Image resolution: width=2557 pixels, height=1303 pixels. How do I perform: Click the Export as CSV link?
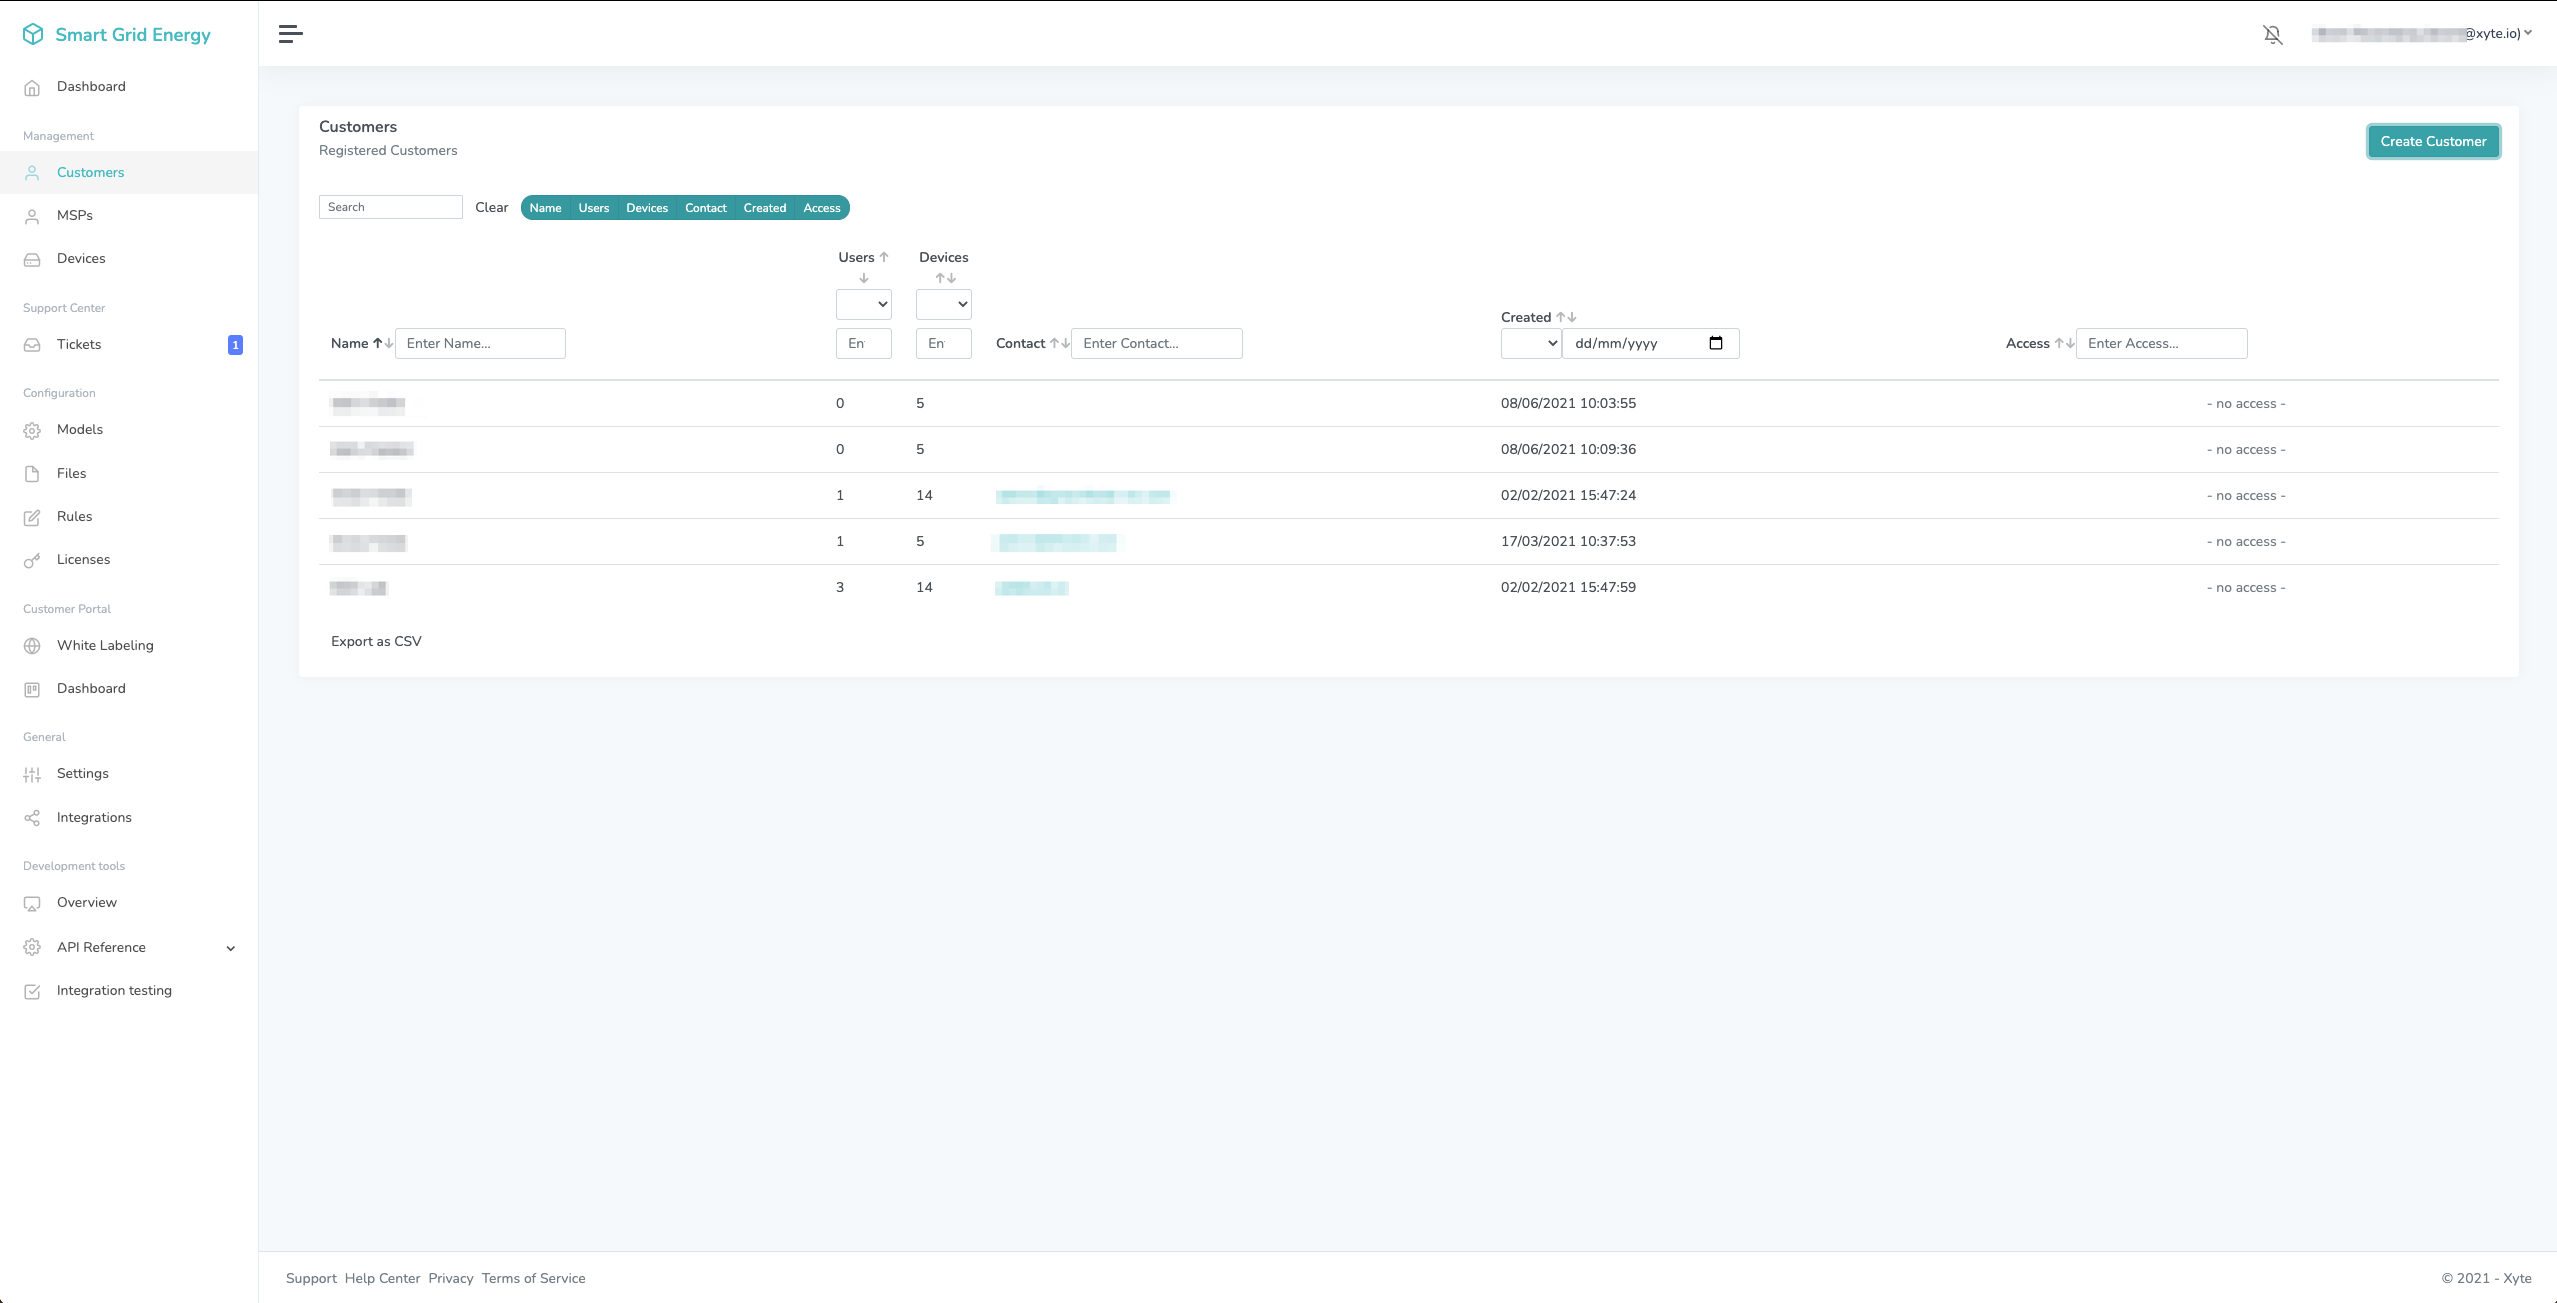[x=376, y=642]
